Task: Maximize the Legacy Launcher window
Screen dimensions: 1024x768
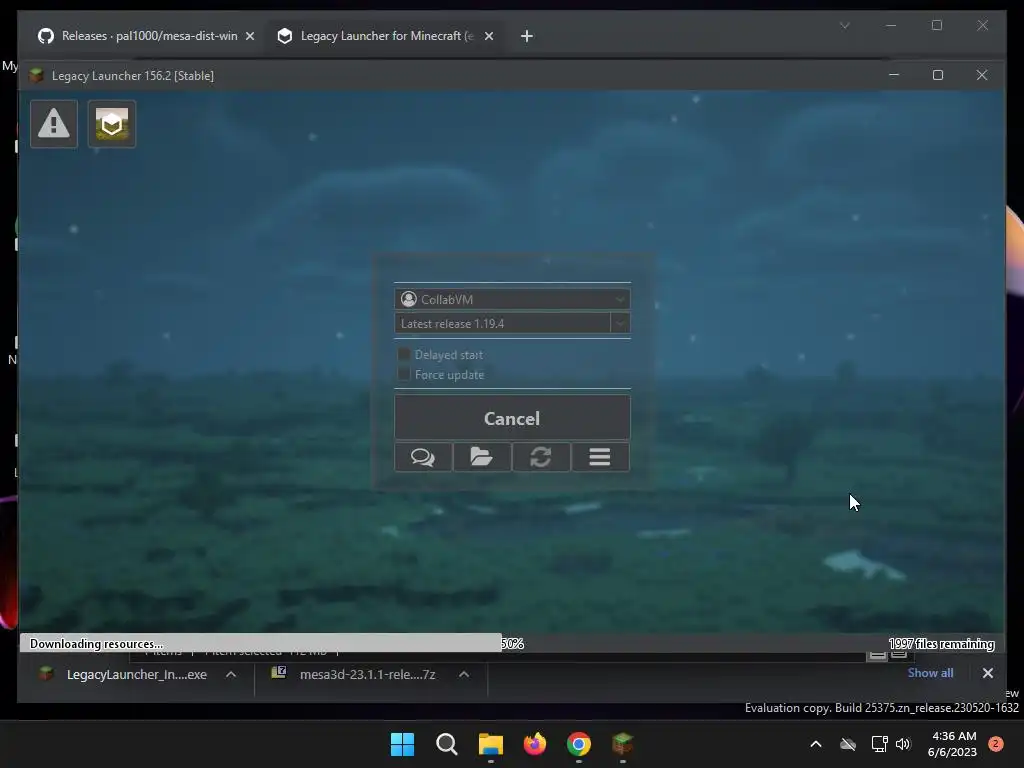Action: (x=938, y=75)
